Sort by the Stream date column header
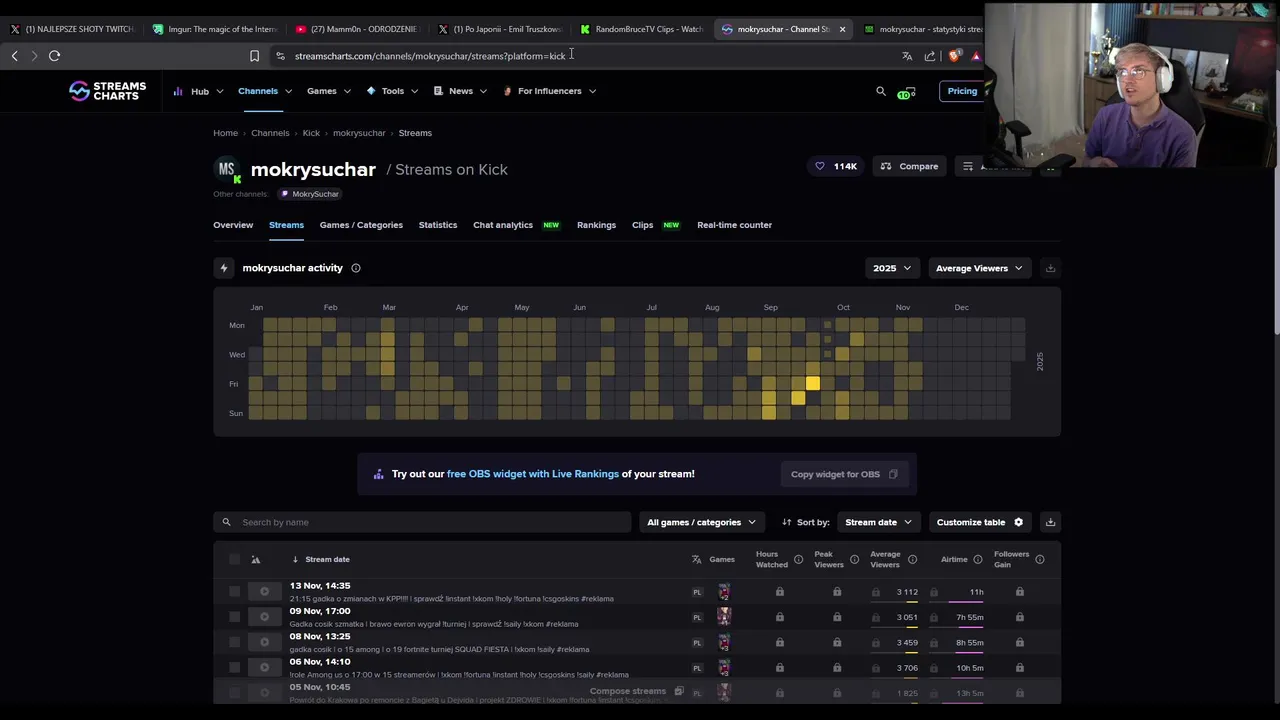This screenshot has height=720, width=1280. click(x=327, y=560)
